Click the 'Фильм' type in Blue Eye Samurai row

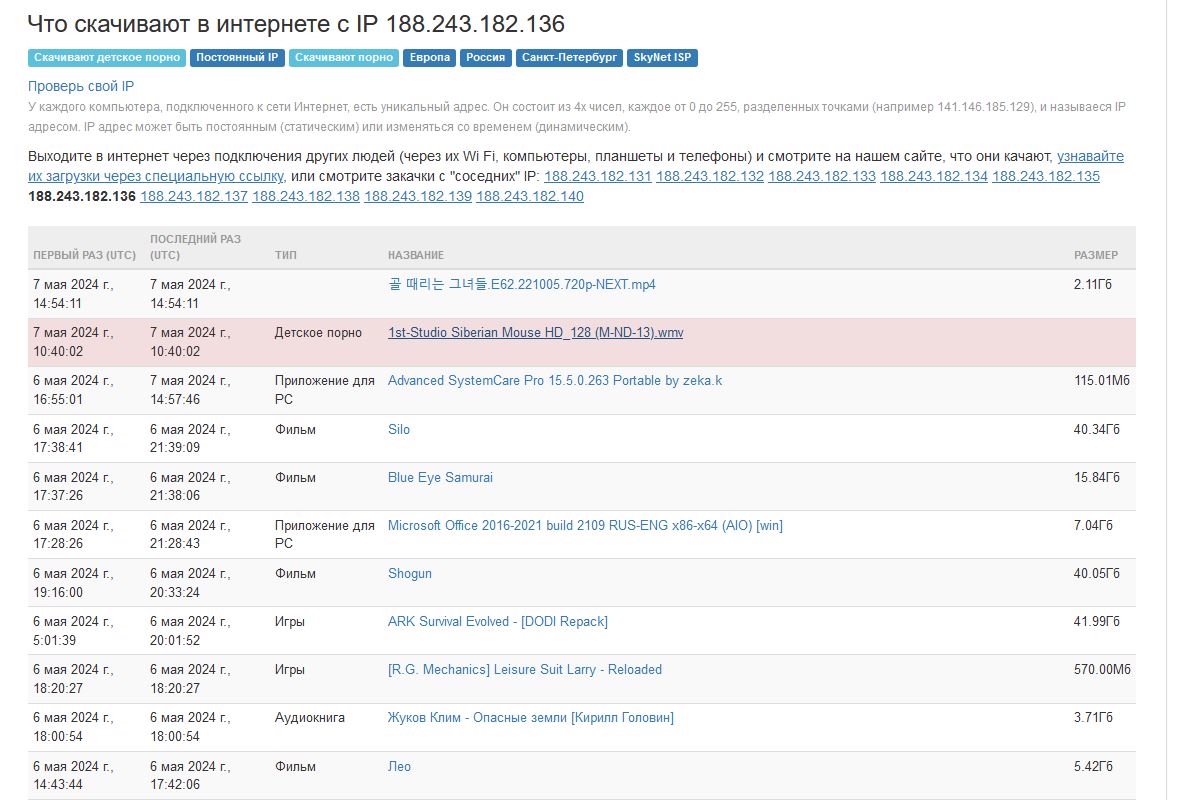click(295, 477)
